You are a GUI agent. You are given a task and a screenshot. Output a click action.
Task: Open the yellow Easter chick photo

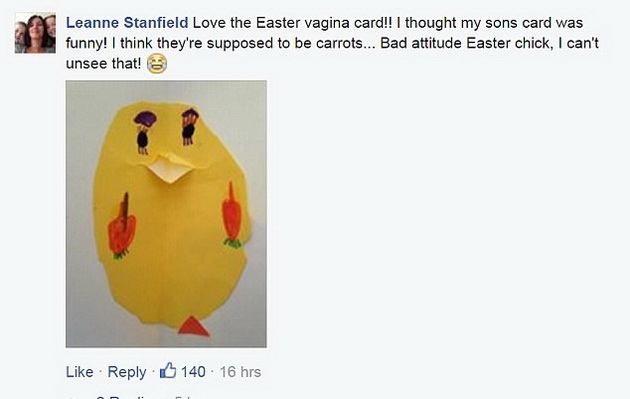(x=166, y=214)
